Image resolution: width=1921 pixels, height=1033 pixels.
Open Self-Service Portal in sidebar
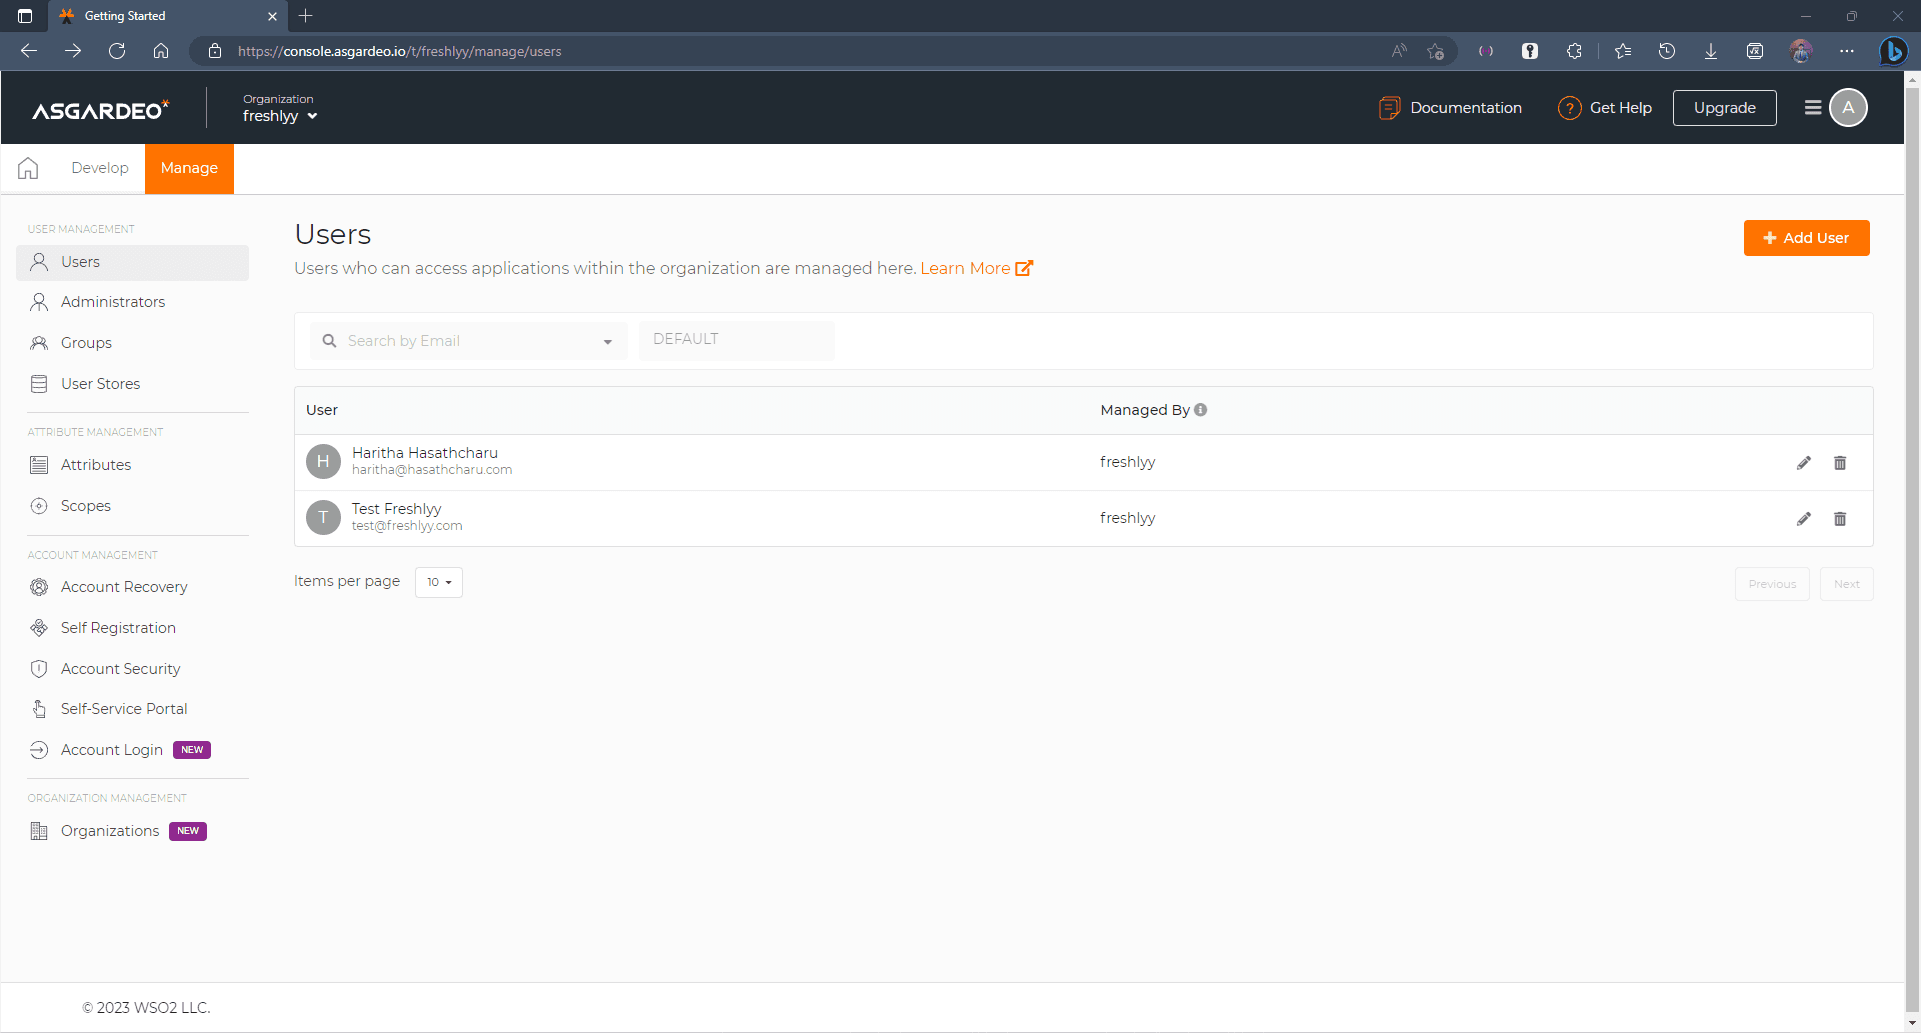[x=132, y=709]
